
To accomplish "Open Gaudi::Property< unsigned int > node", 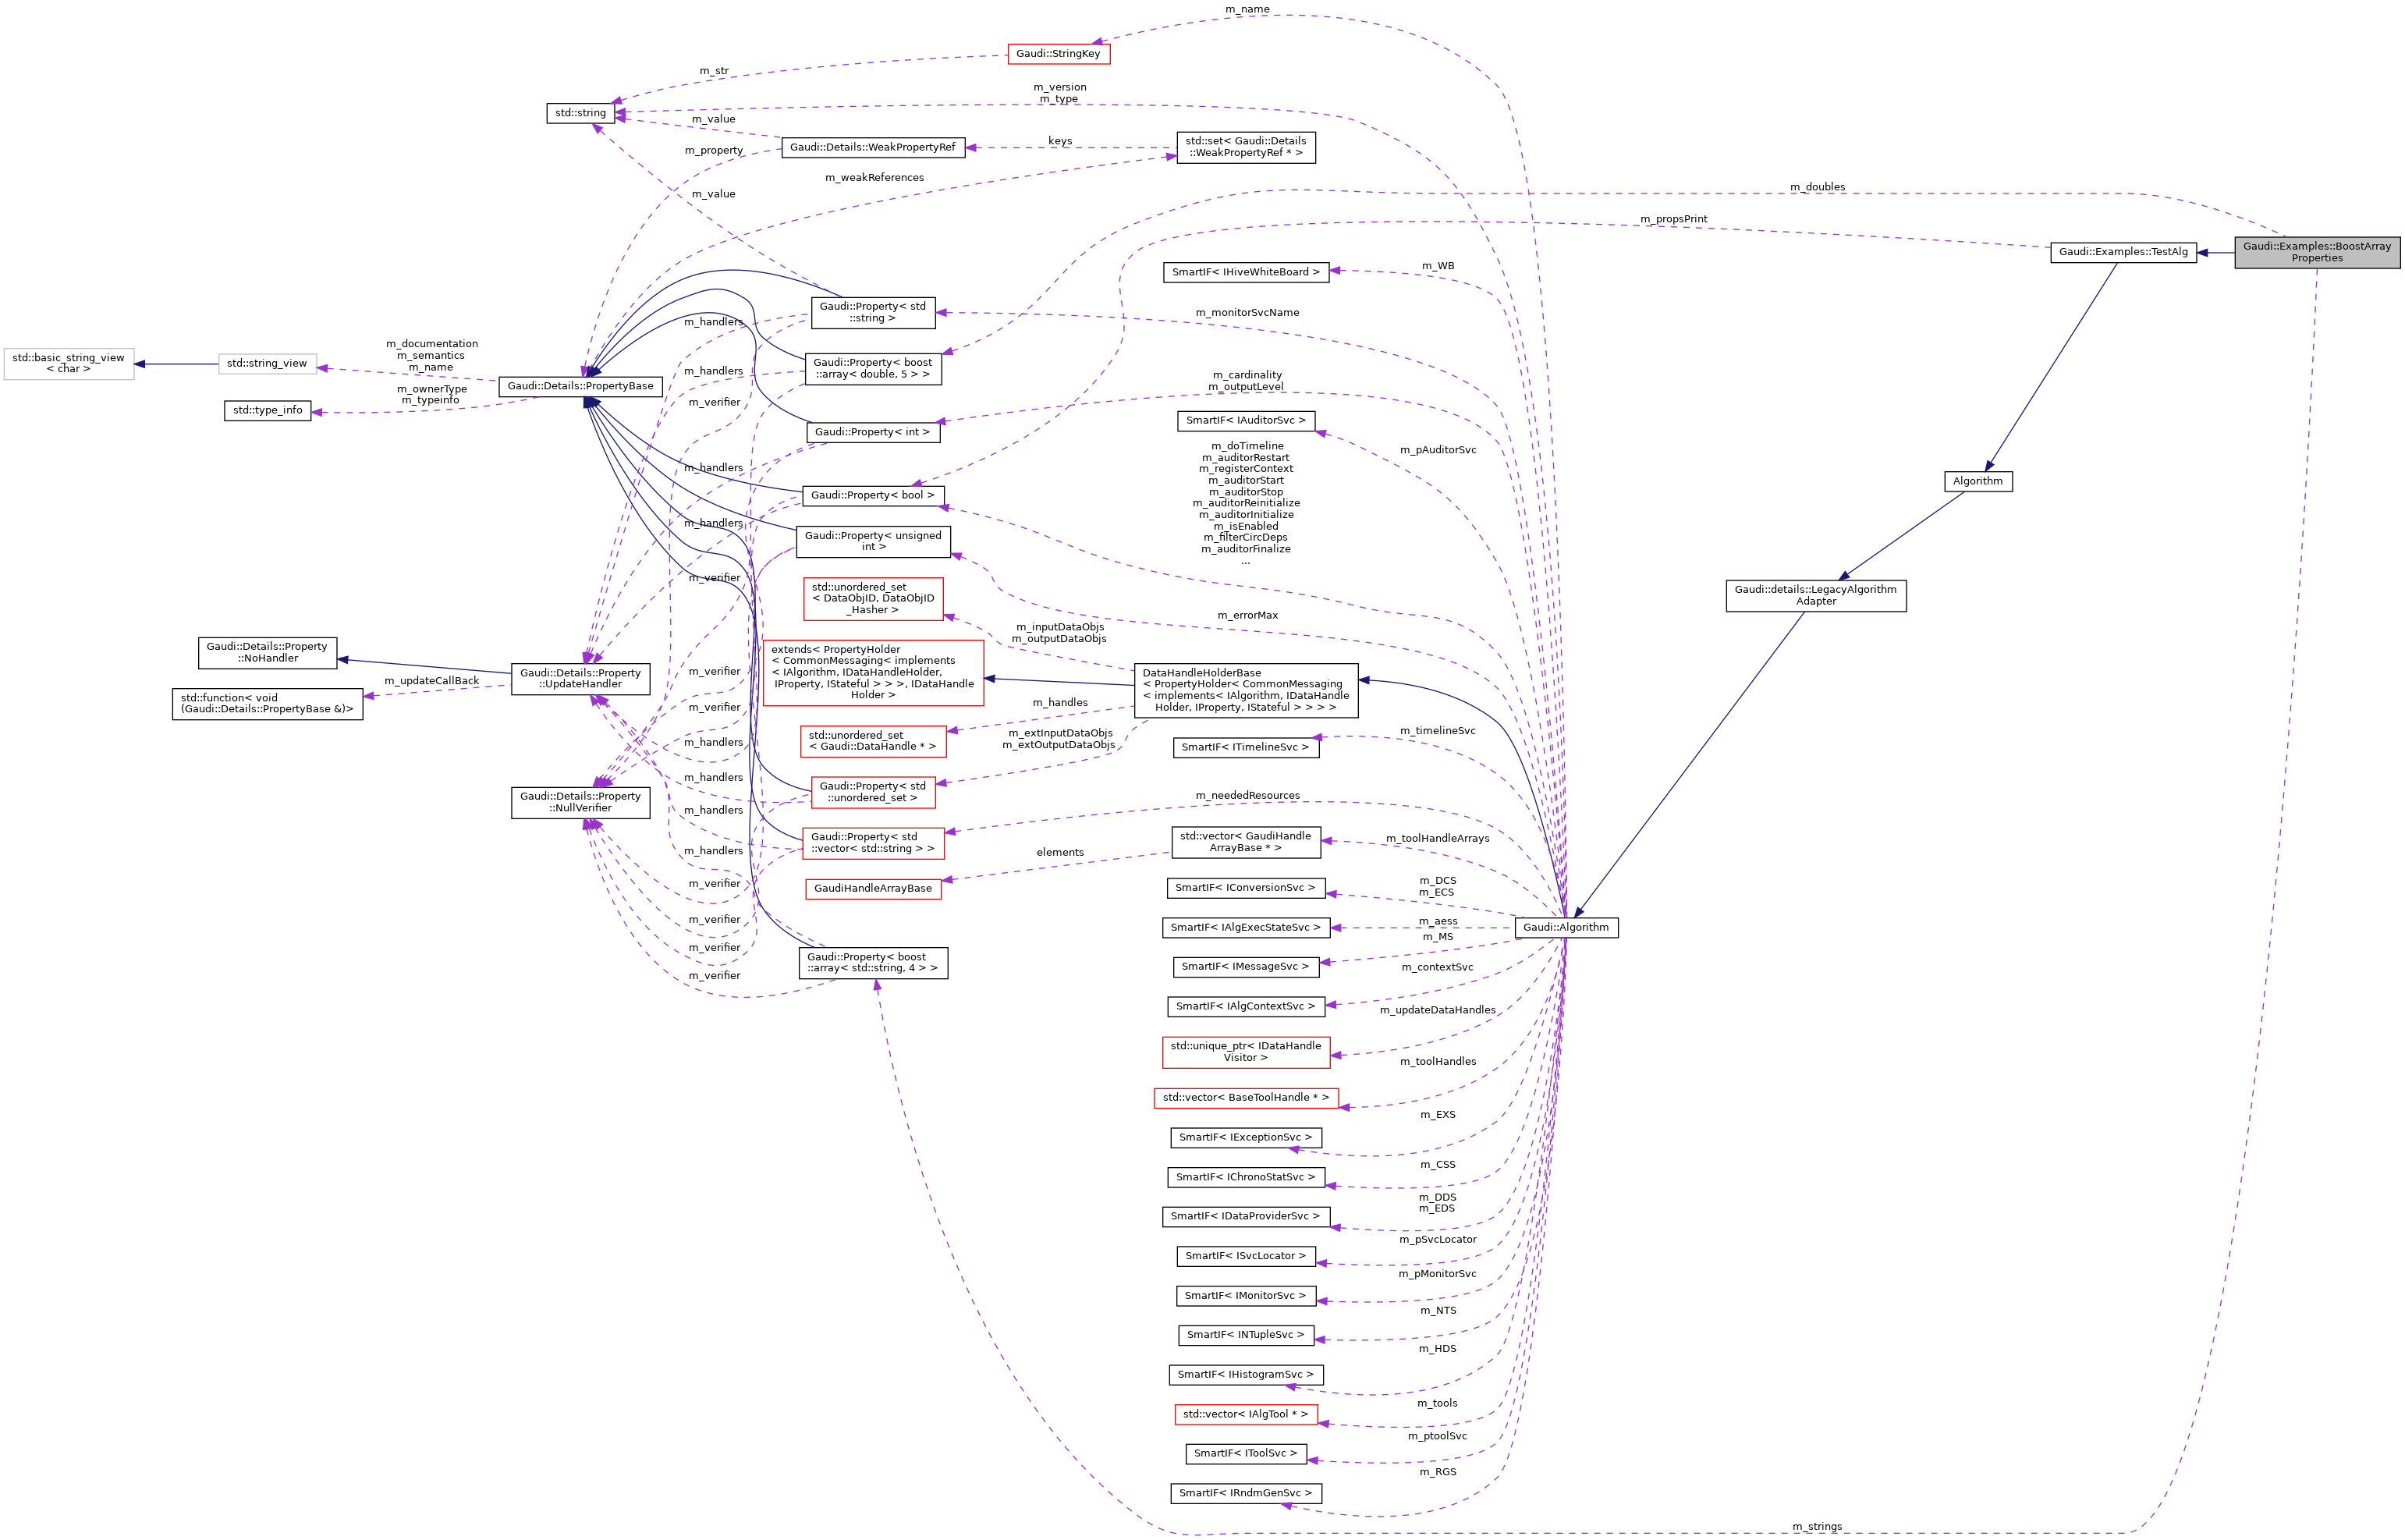I will coord(873,542).
